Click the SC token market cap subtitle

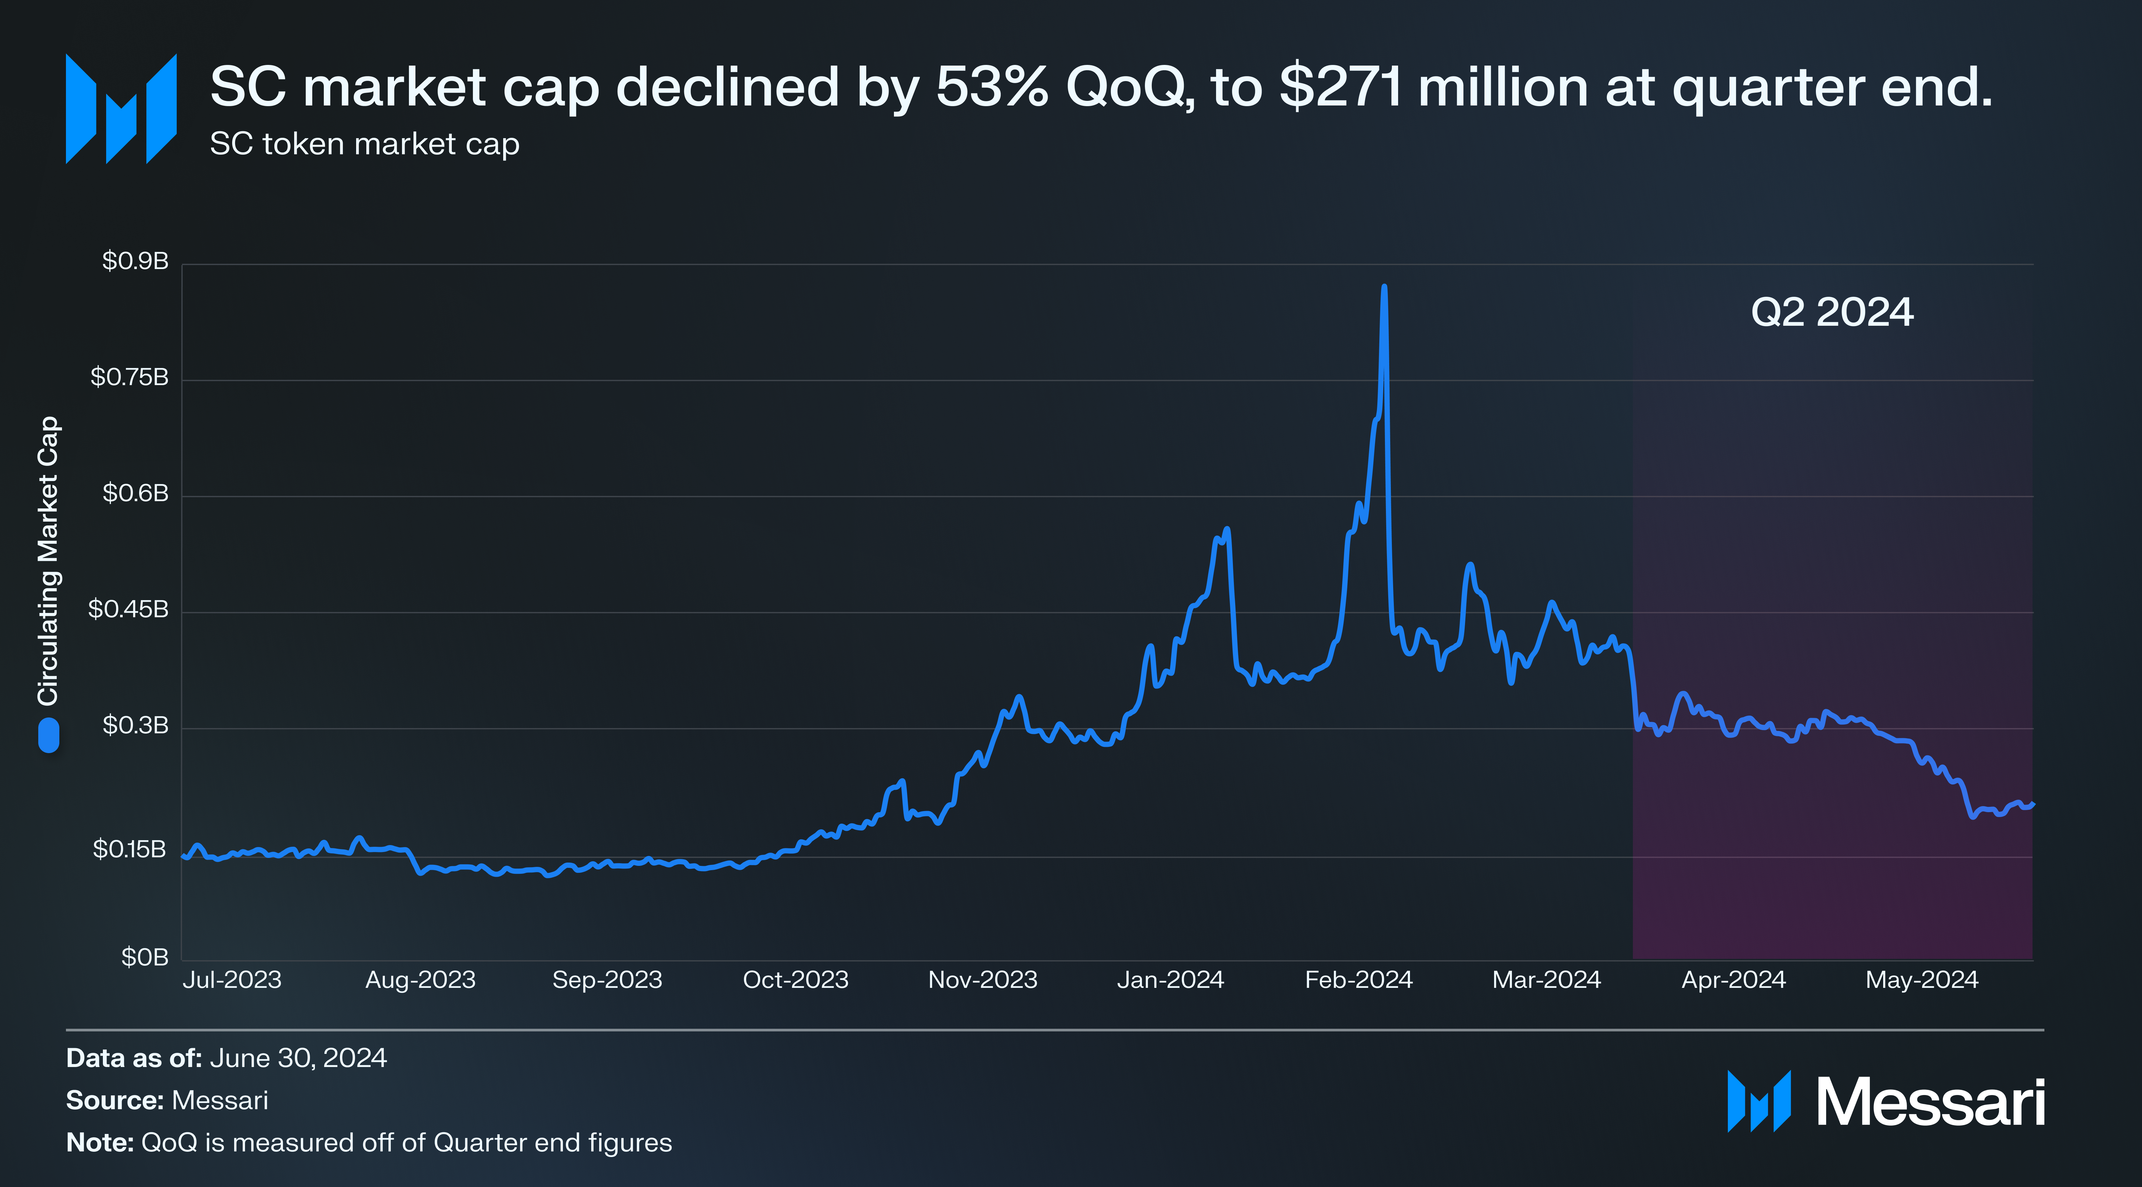tap(365, 144)
